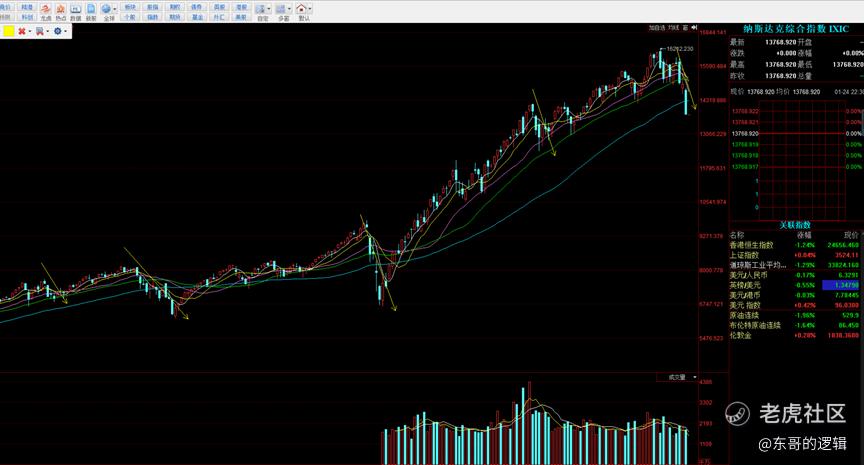
Task: Open the 上证指数 row
Action: pyautogui.click(x=795, y=255)
